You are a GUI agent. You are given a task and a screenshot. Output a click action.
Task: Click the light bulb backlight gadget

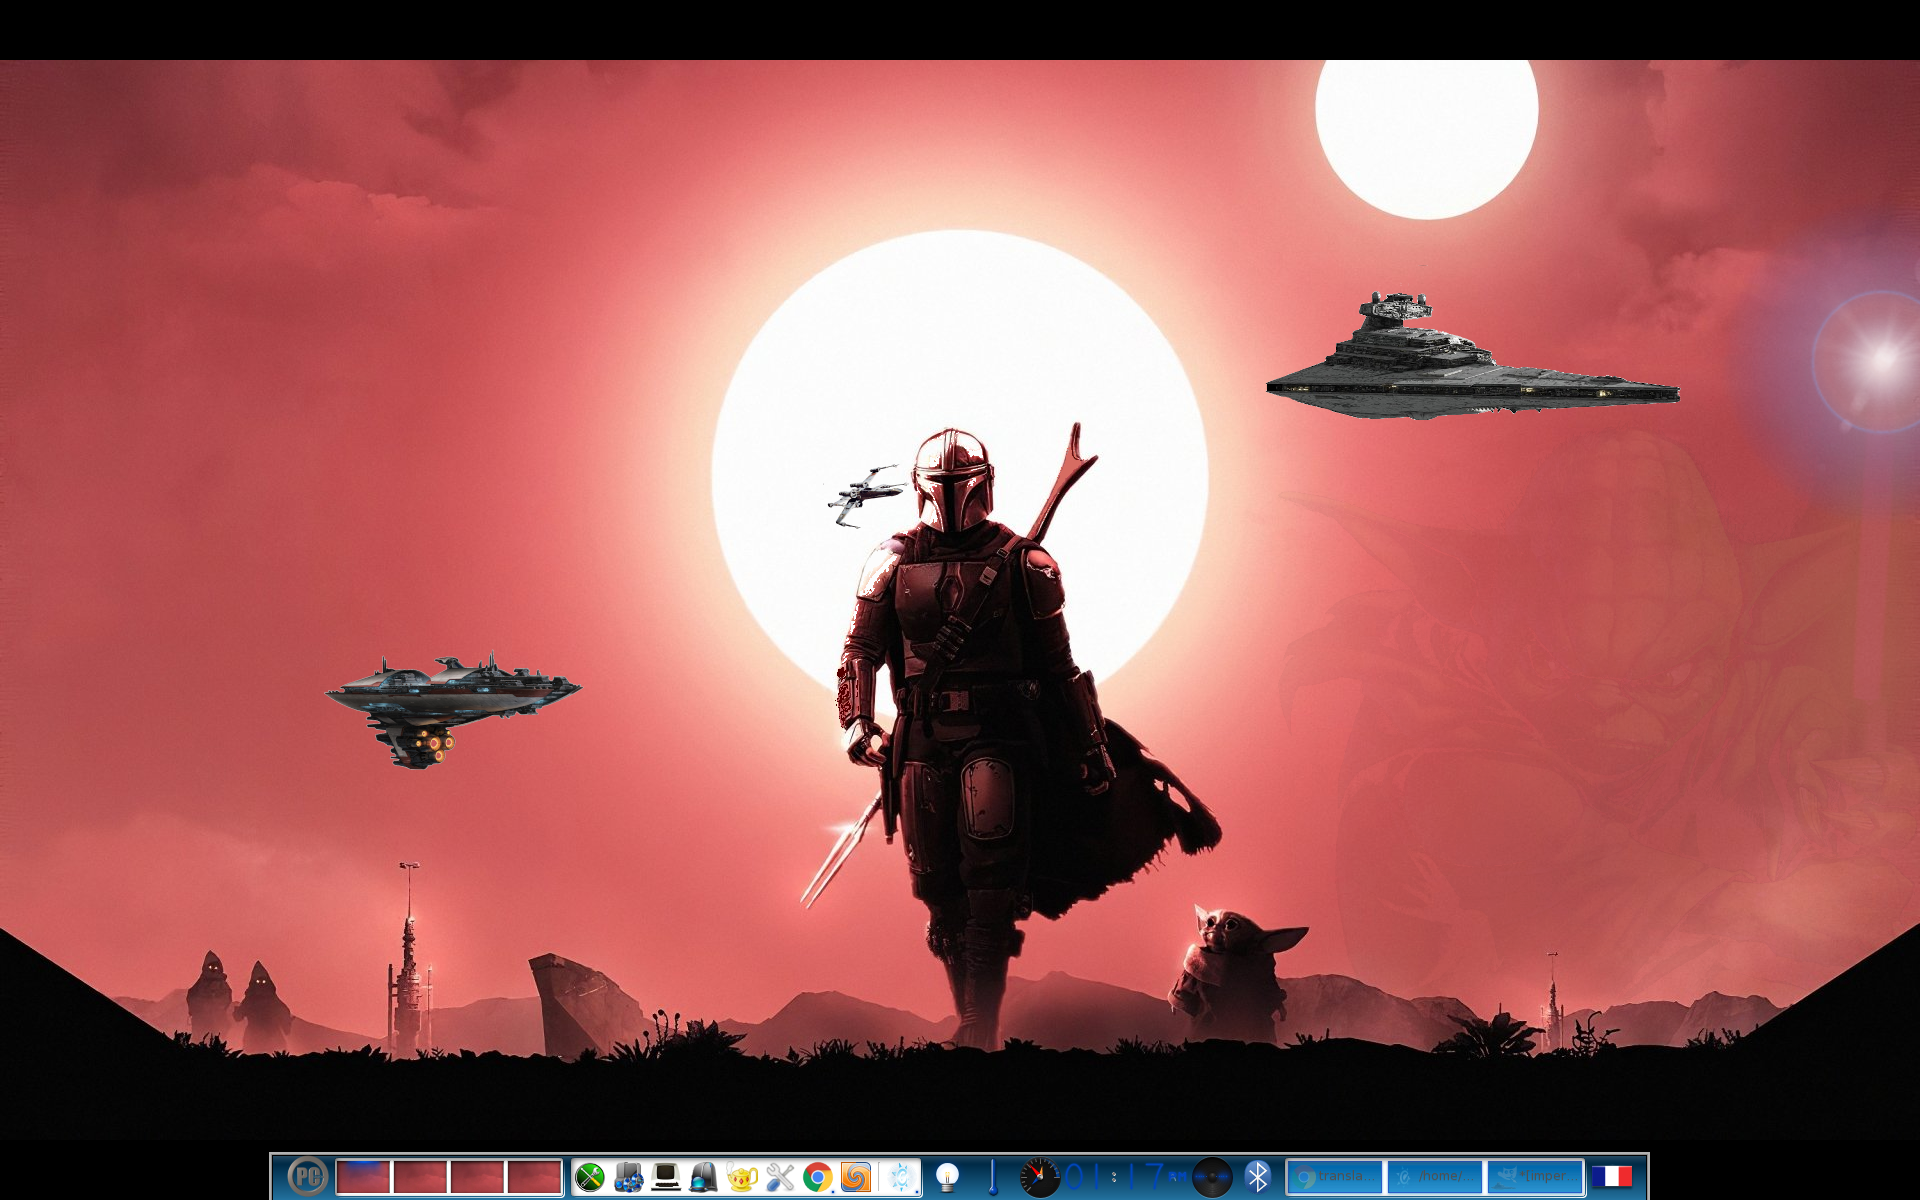947,1177
